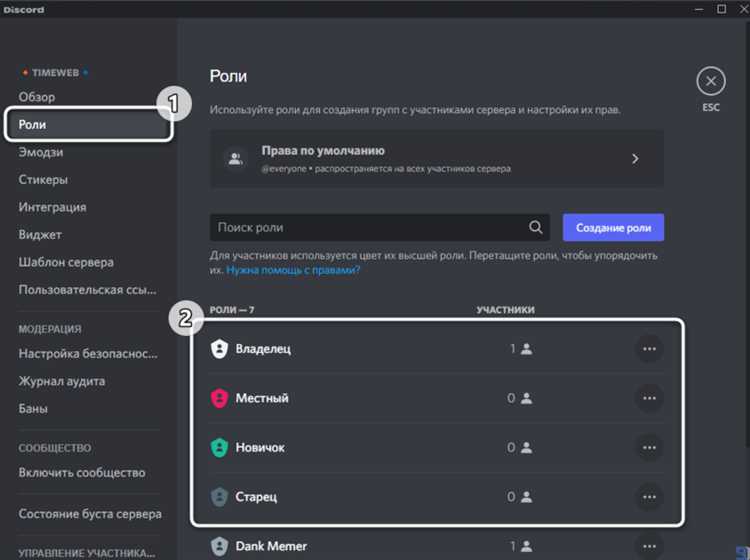Click the members icon for Владелец role
The height and width of the screenshot is (560, 750).
coord(527,349)
